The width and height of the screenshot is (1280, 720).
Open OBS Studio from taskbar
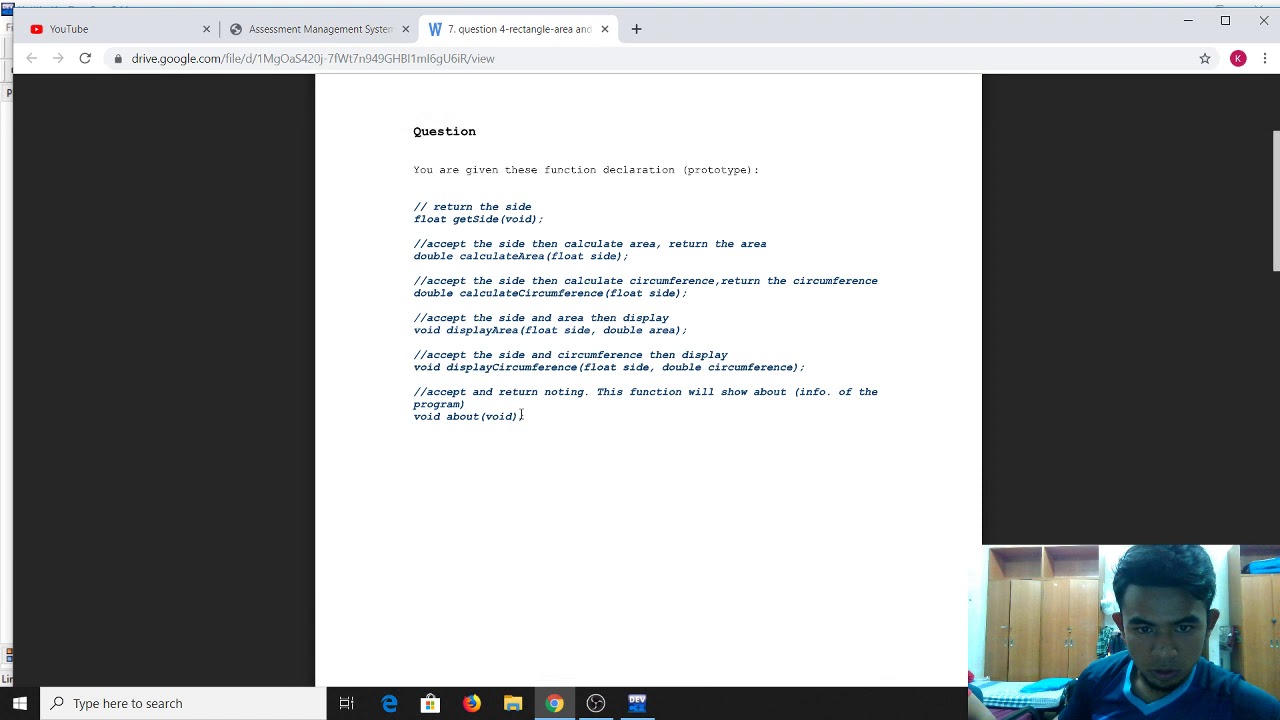point(596,703)
